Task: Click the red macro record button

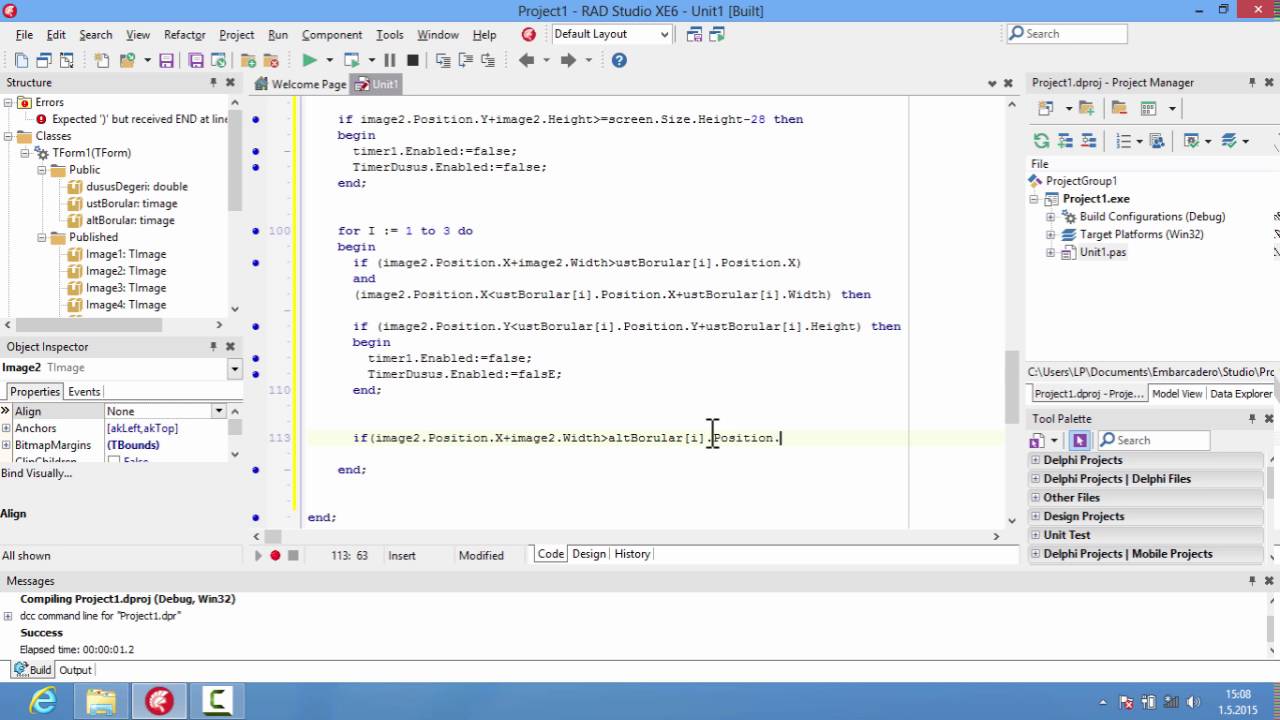Action: [x=275, y=555]
